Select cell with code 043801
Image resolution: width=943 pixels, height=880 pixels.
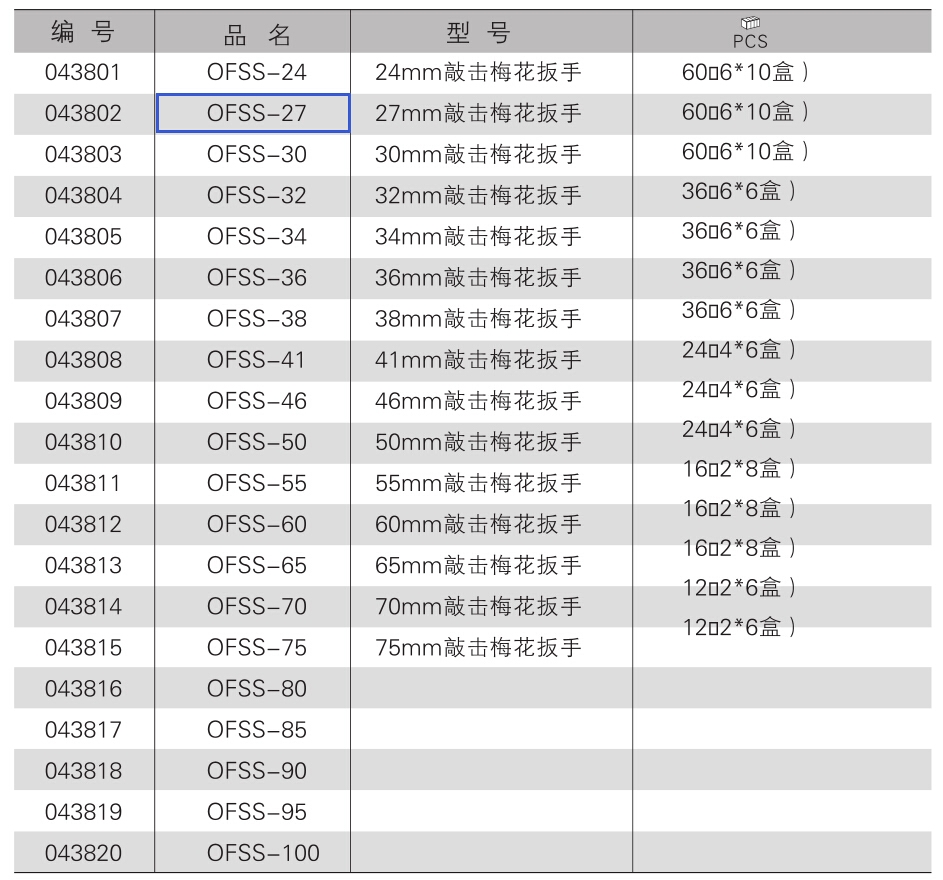84,73
